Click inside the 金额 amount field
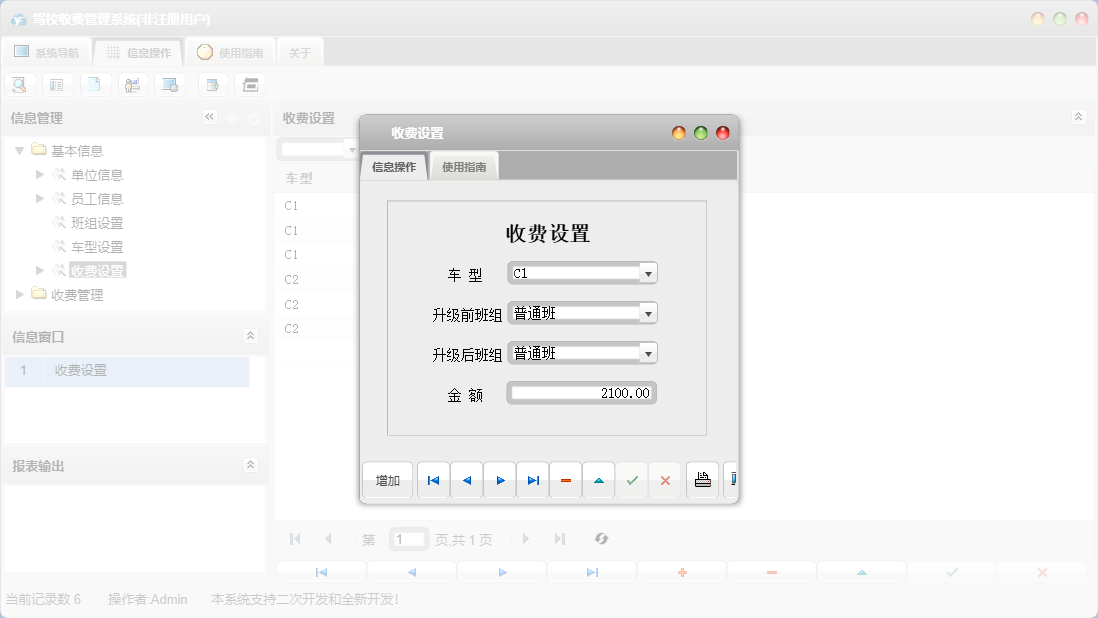 [580, 392]
